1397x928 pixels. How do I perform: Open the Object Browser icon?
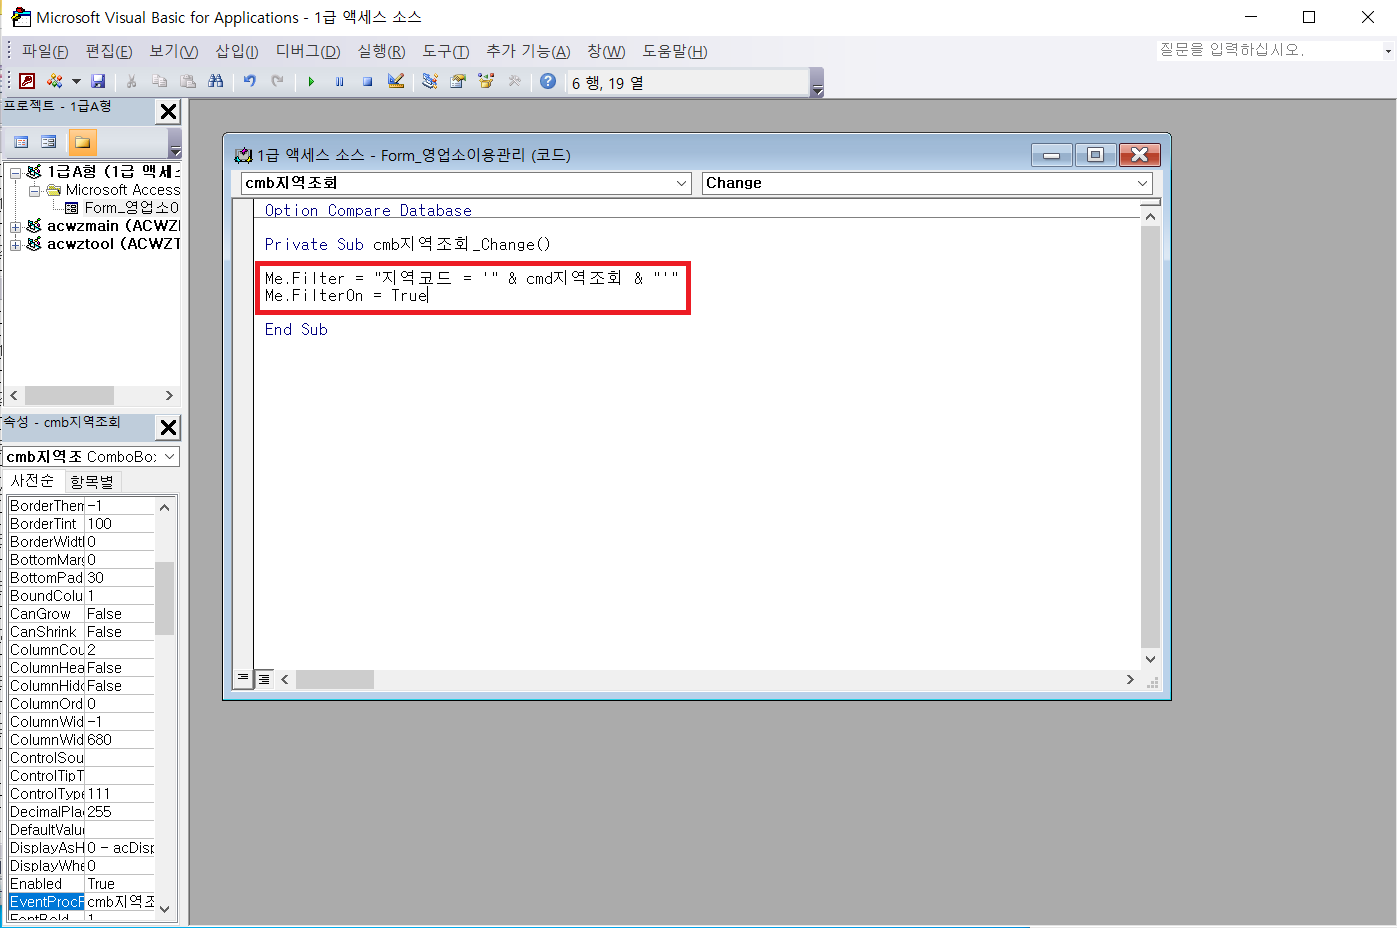click(x=486, y=81)
